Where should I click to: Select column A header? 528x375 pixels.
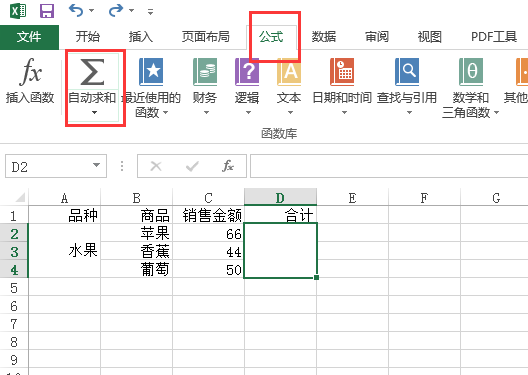click(x=64, y=198)
